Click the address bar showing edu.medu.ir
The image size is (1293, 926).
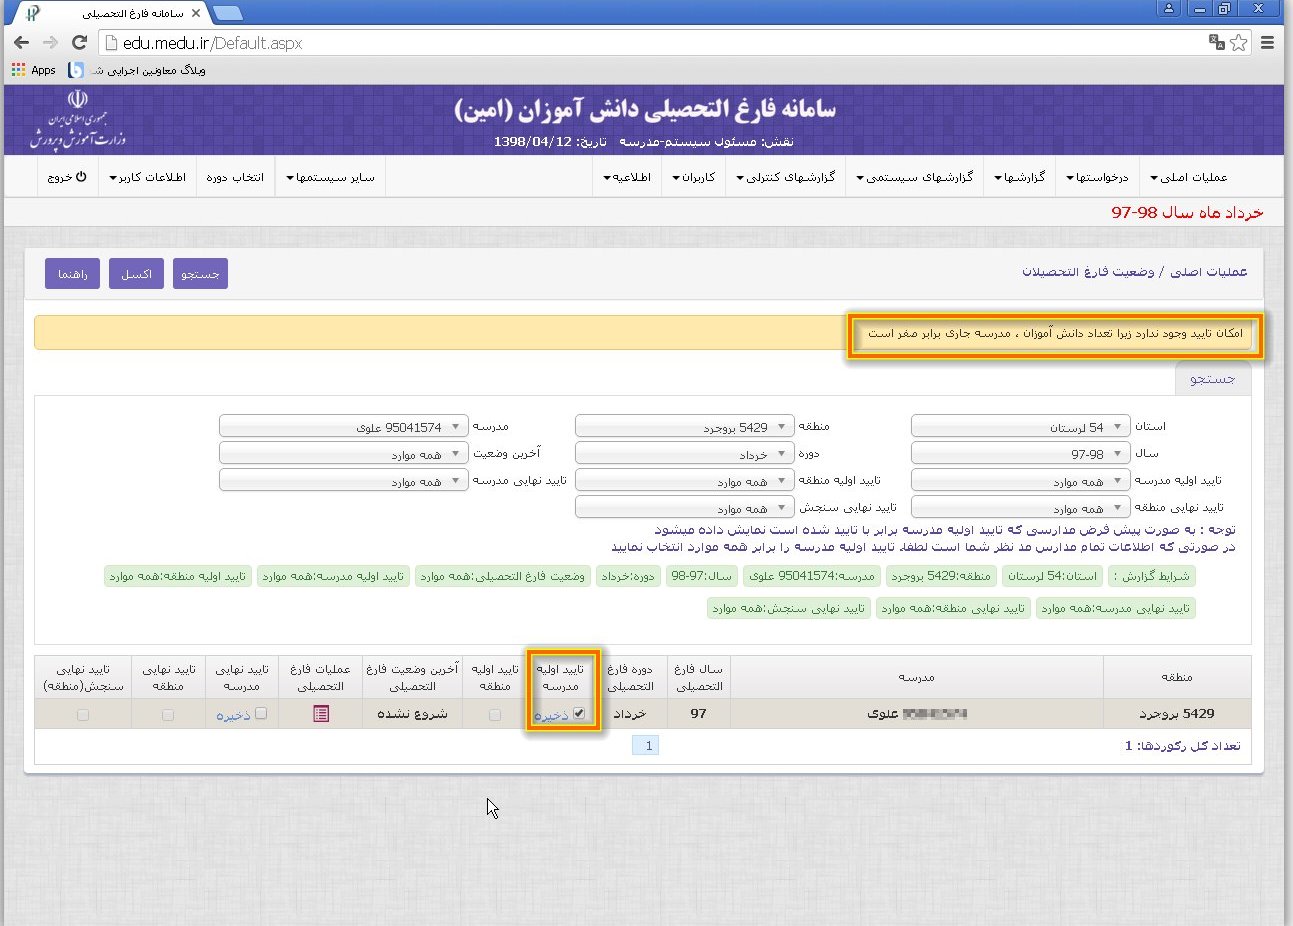(650, 43)
